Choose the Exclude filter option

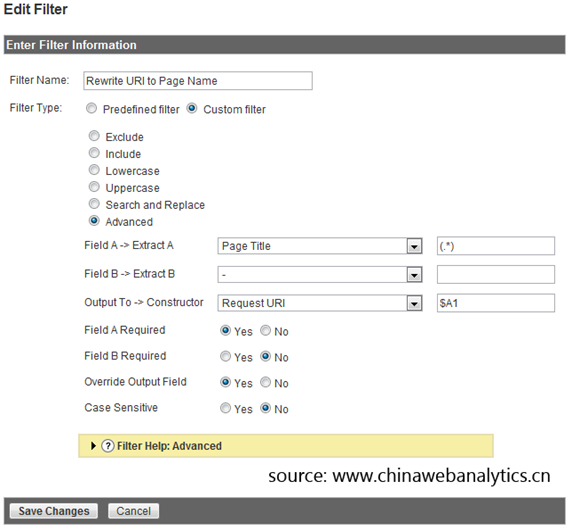[94, 136]
